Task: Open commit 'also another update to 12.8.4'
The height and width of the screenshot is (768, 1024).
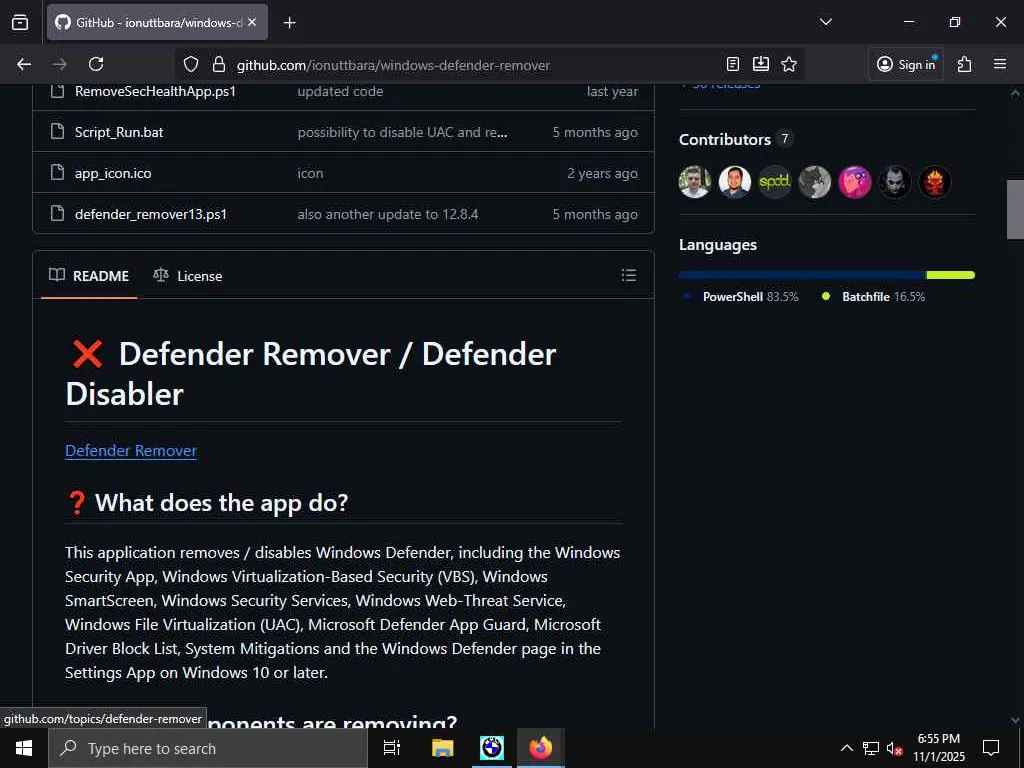Action: tap(388, 214)
